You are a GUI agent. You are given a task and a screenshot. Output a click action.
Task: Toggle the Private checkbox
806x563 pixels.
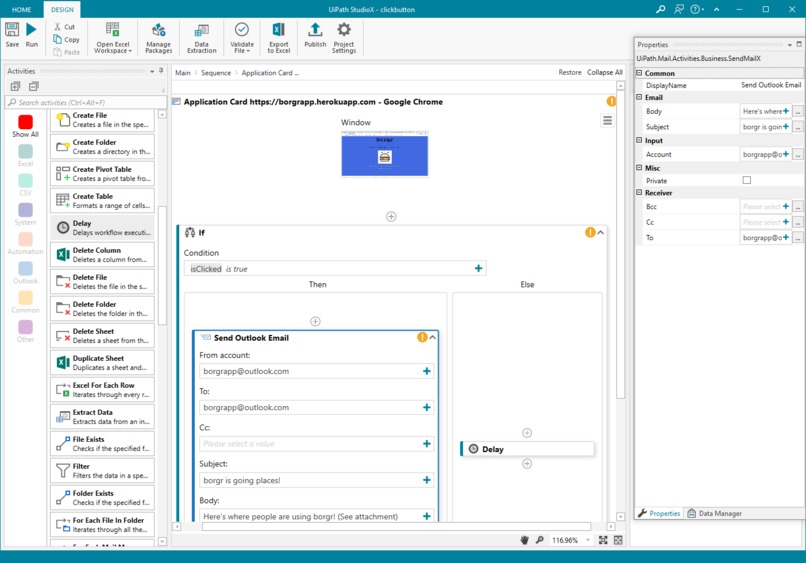[x=746, y=180]
